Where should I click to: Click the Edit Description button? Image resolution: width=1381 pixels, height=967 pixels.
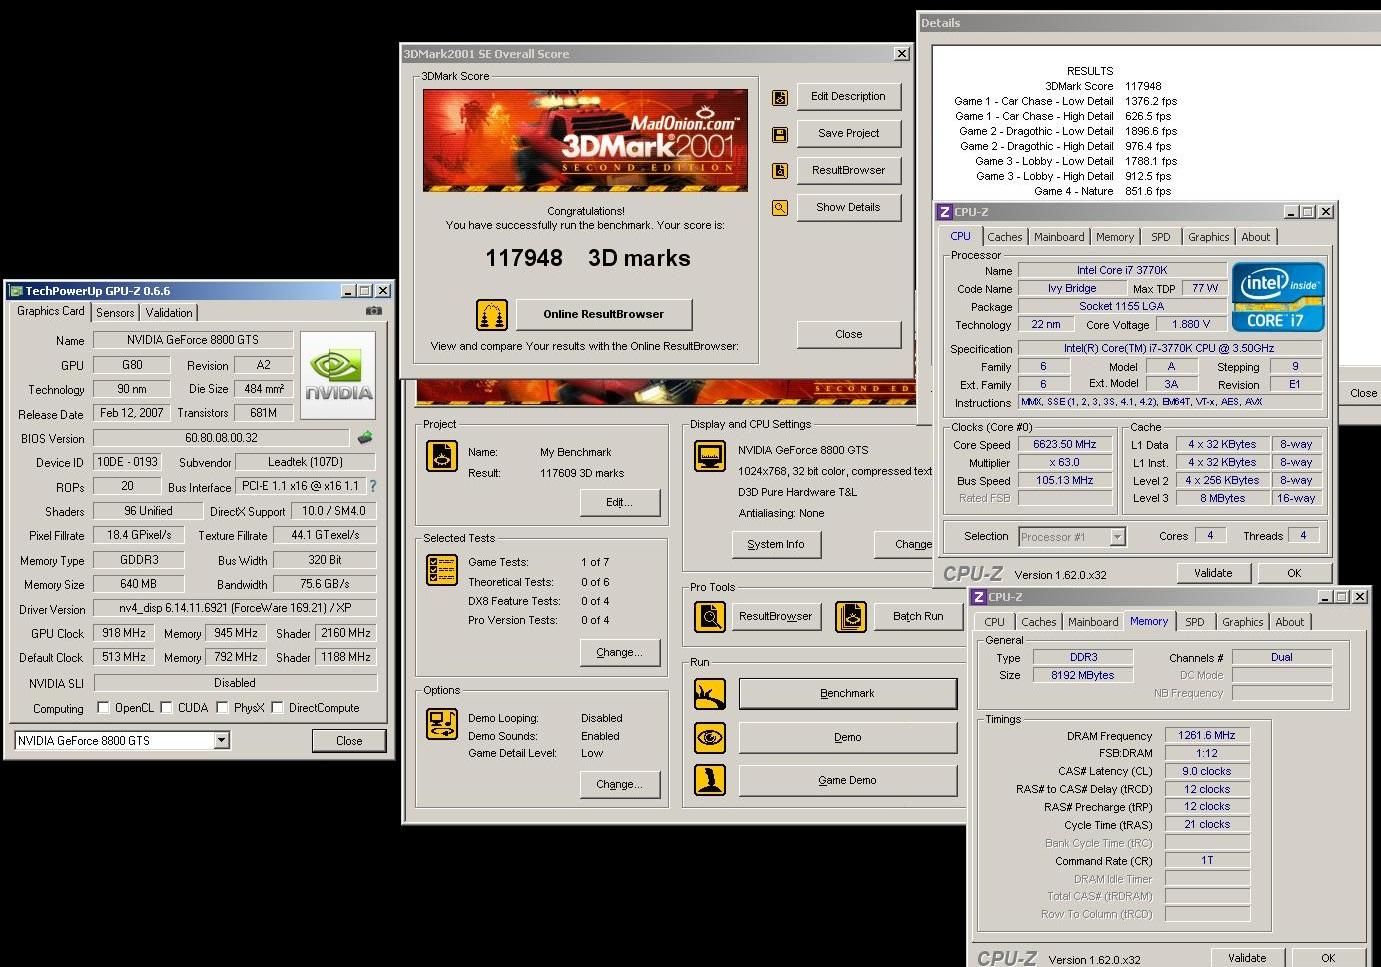pos(849,97)
